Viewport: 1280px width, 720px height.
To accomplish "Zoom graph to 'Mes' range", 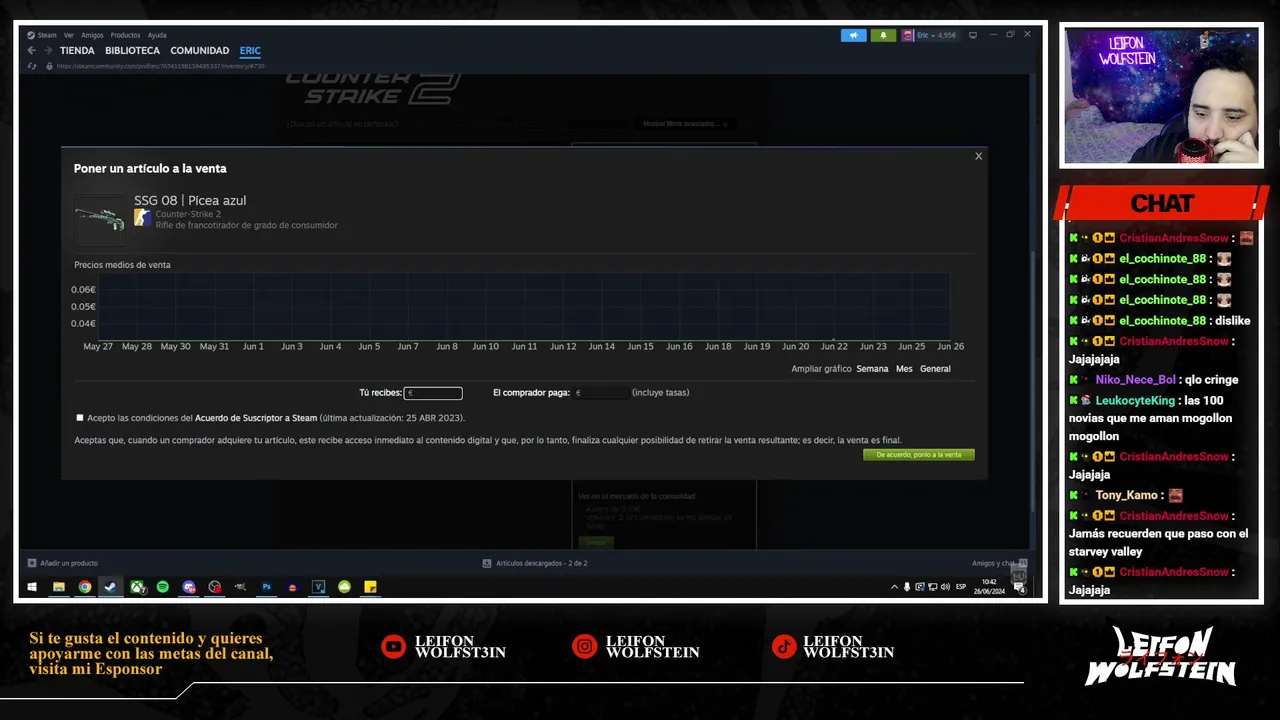I will (904, 369).
